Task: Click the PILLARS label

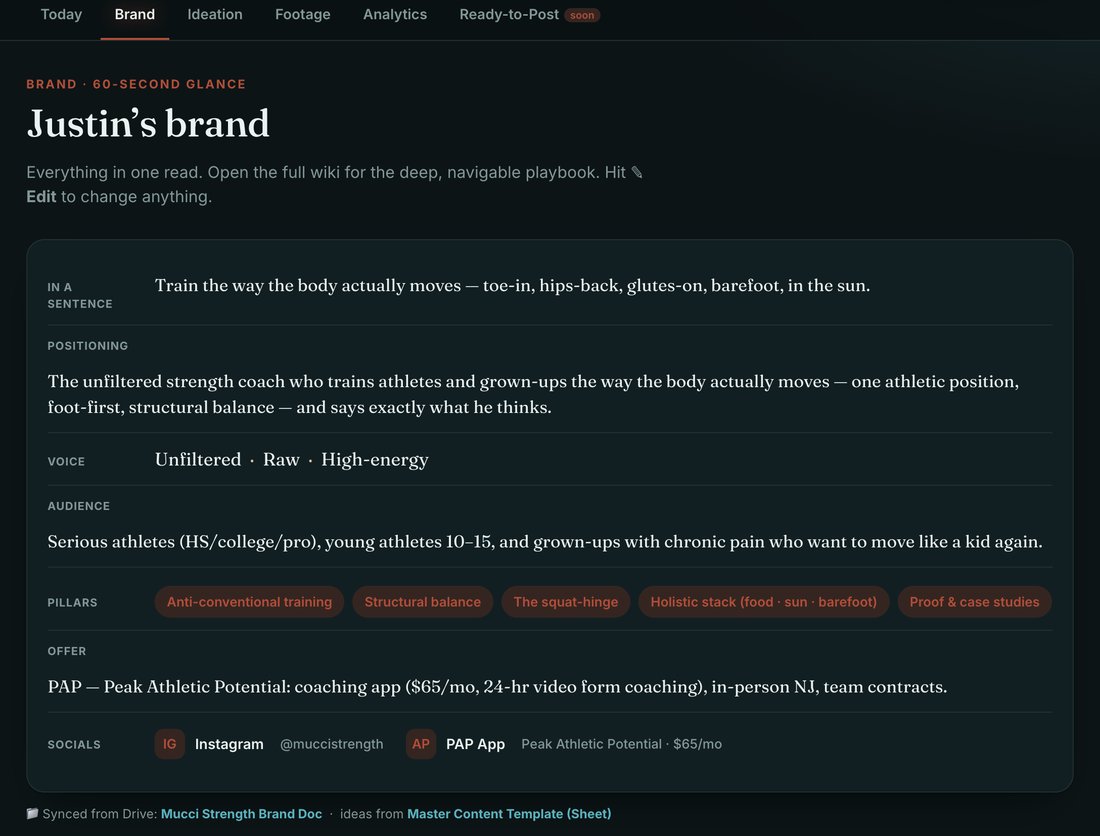Action: pos(72,602)
